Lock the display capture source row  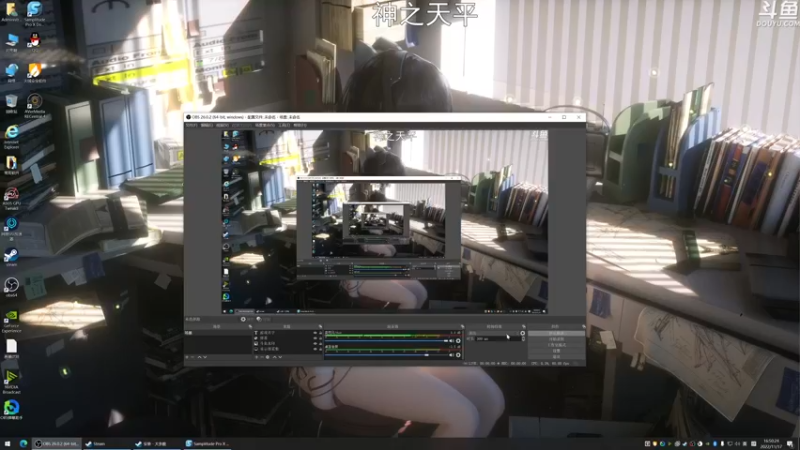pyautogui.click(x=320, y=349)
